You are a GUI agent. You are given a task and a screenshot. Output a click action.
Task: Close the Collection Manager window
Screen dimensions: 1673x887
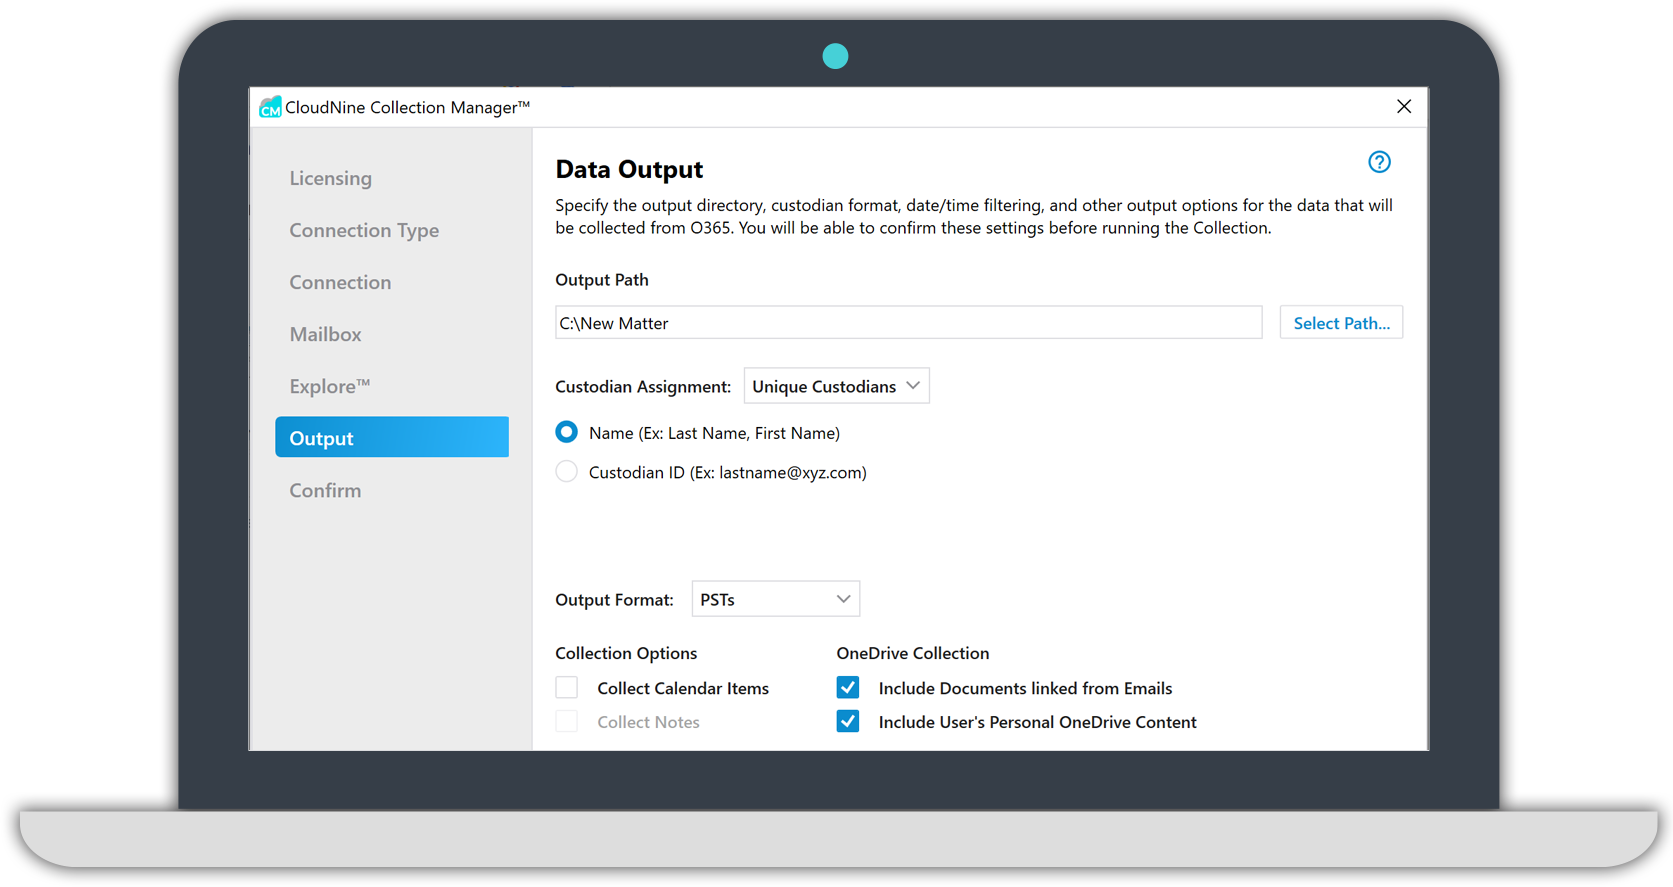pyautogui.click(x=1404, y=107)
